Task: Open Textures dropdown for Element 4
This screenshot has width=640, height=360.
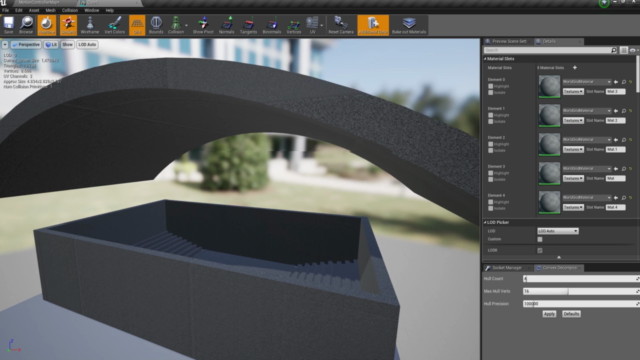Action: (x=573, y=207)
